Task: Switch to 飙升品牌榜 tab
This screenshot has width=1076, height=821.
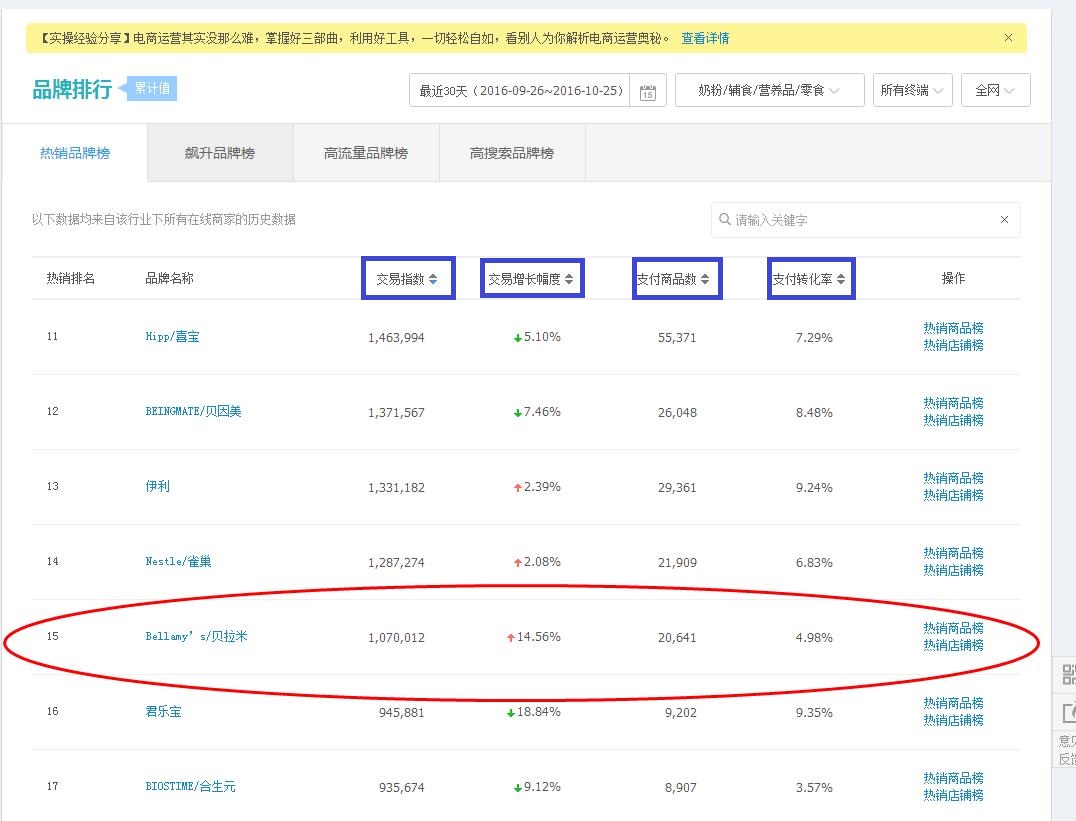Action: 220,153
